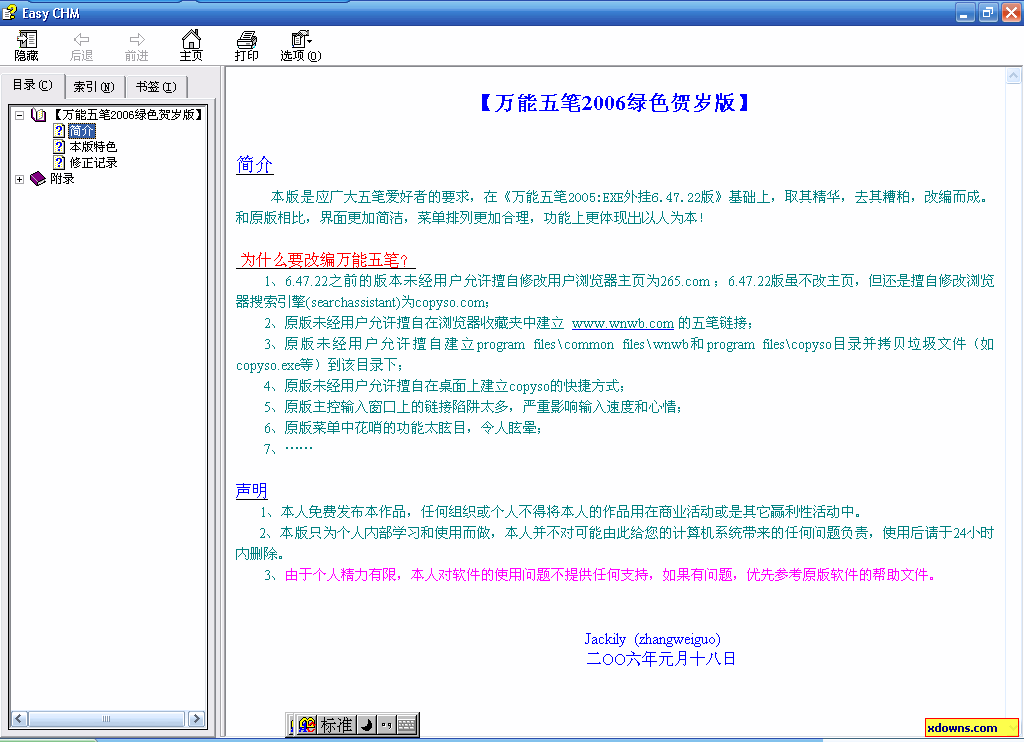Open the www.wnwb.com hyperlink
The width and height of the screenshot is (1024, 742).
pos(622,323)
